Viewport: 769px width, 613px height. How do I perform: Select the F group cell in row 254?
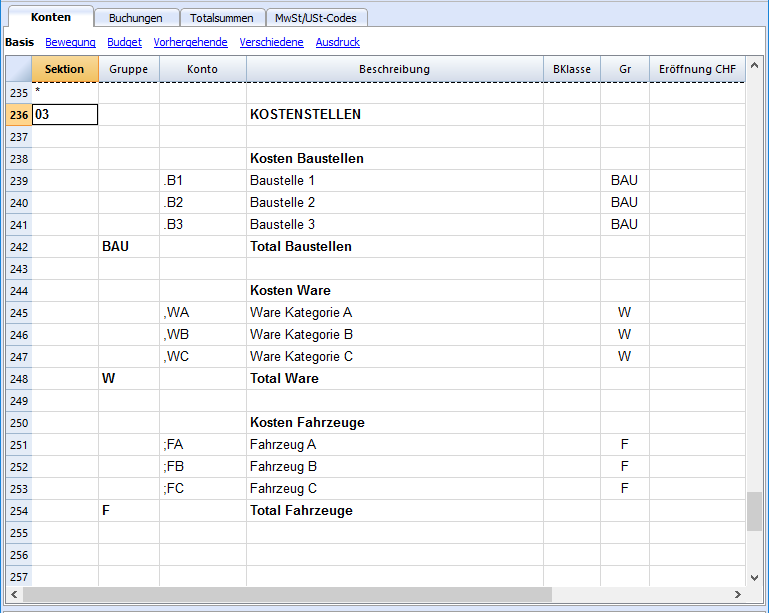coord(129,511)
